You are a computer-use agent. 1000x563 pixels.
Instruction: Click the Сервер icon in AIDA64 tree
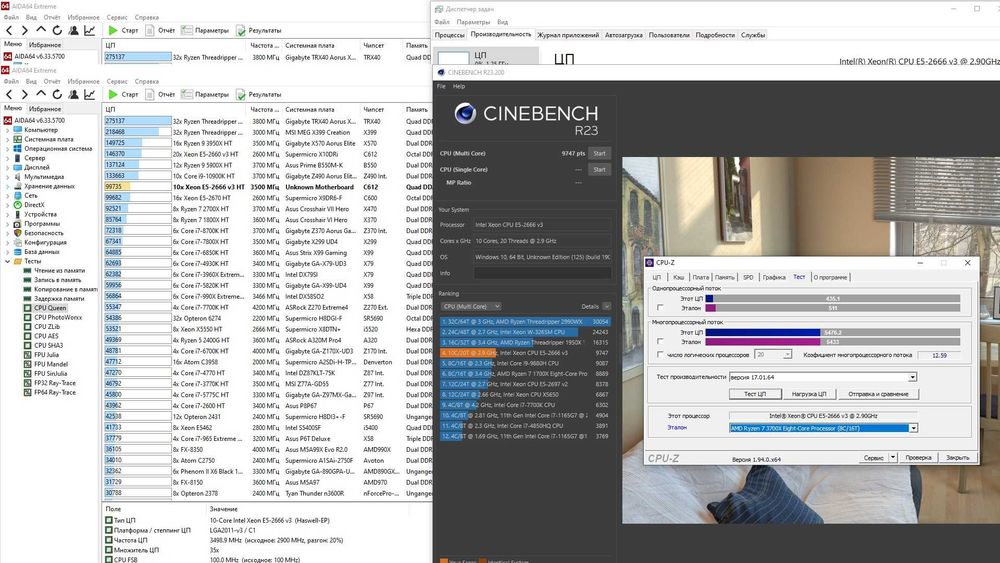pyautogui.click(x=18, y=157)
